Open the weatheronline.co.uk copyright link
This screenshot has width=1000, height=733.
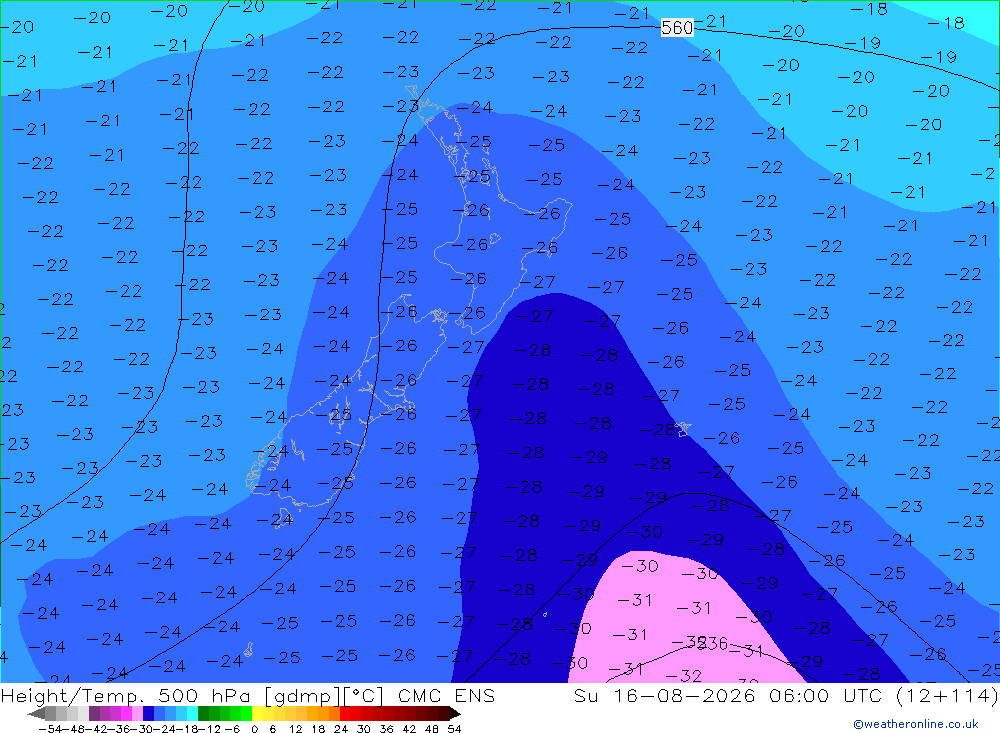(x=915, y=724)
